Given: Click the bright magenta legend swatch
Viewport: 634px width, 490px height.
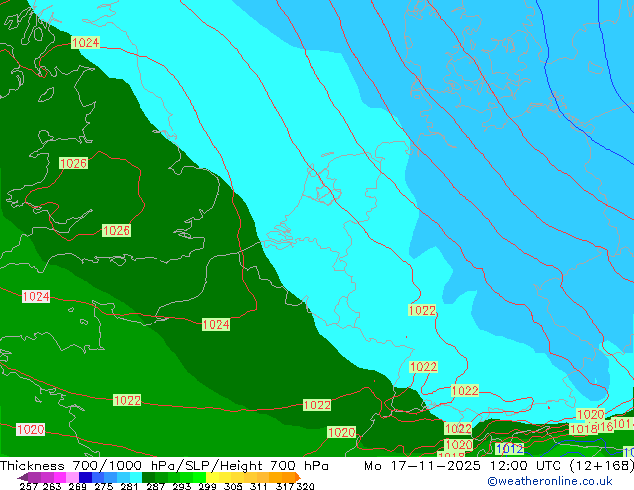Looking at the screenshot, I should pyautogui.click(x=60, y=477).
